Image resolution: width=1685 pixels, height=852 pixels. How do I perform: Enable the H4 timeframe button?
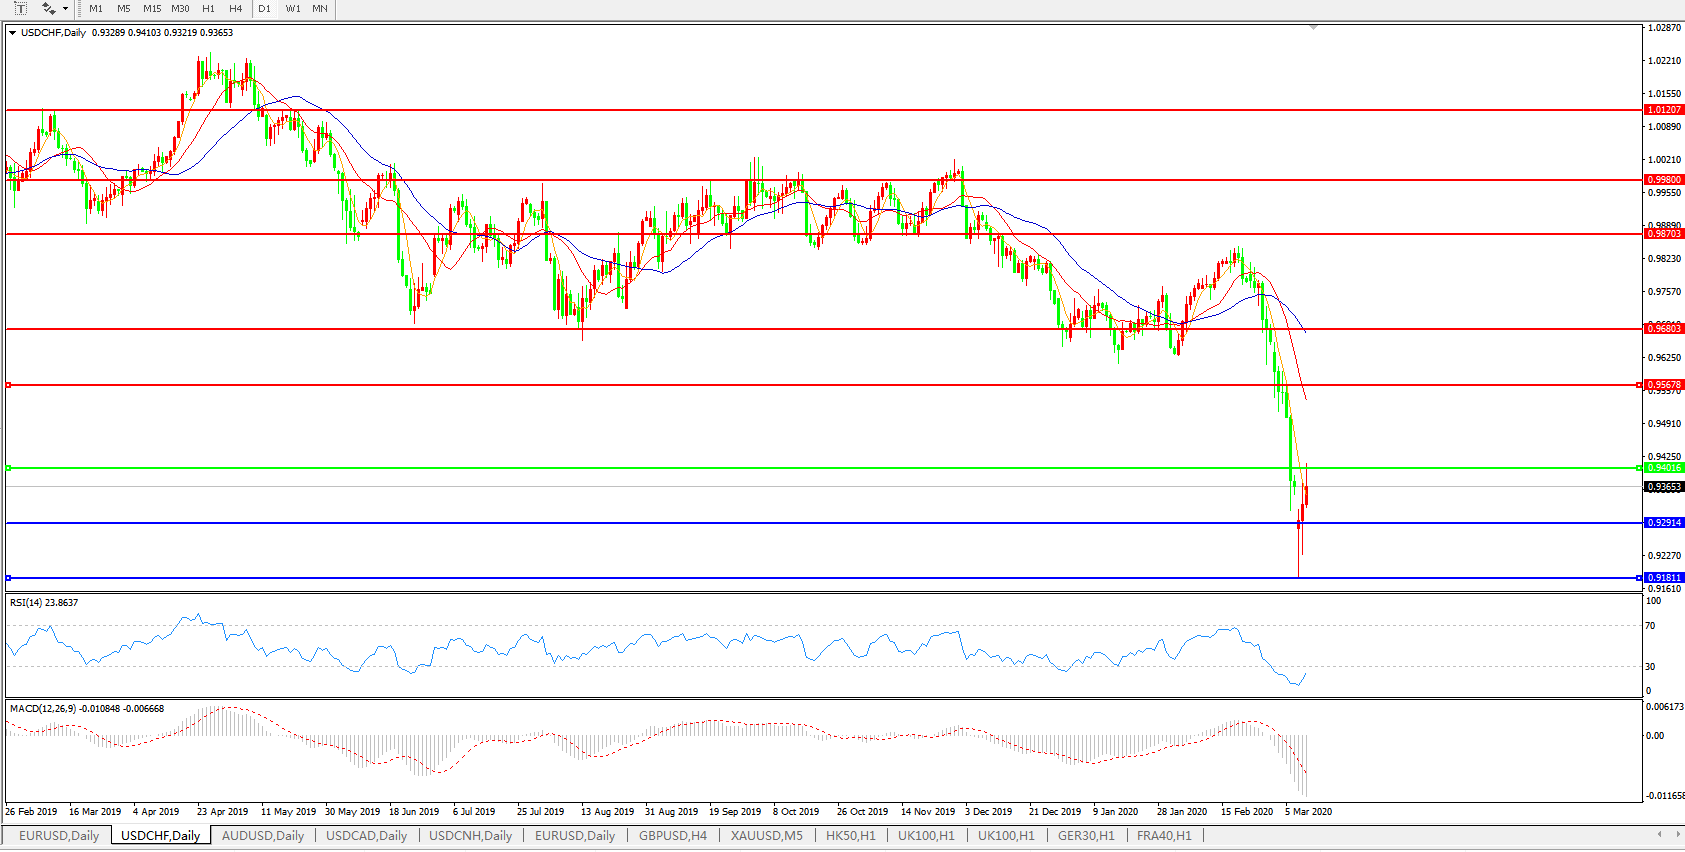(x=235, y=9)
